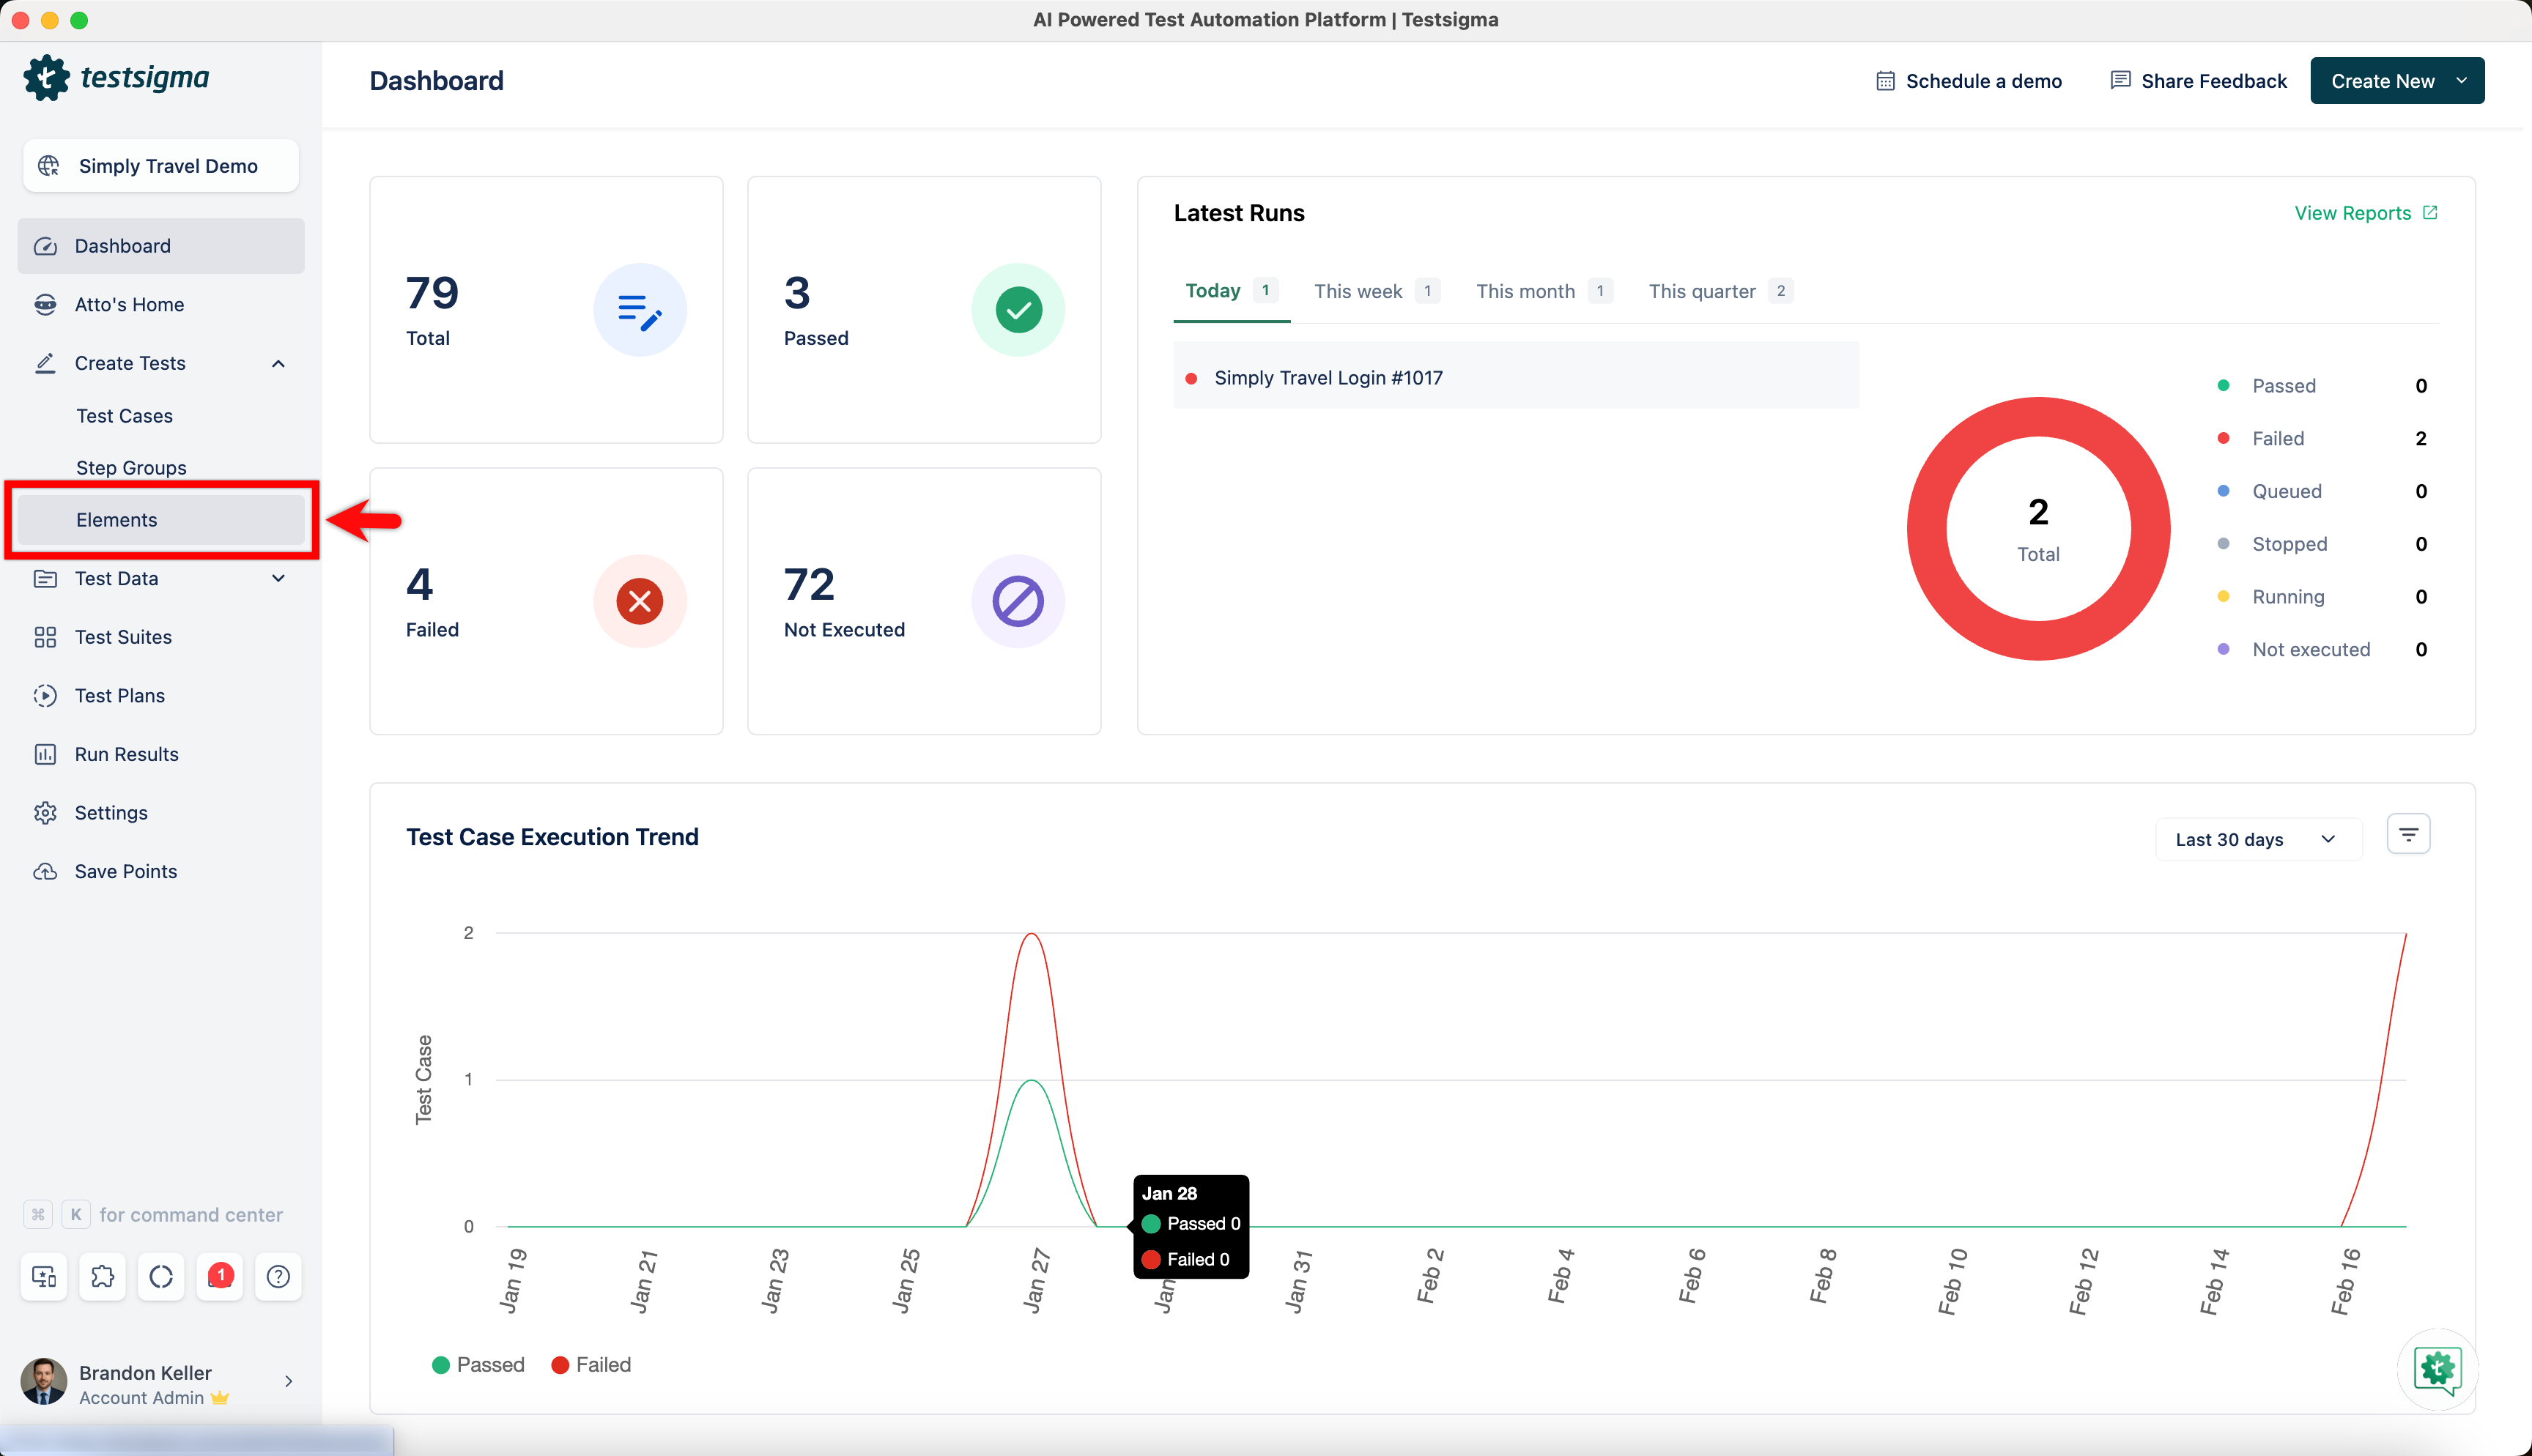The height and width of the screenshot is (1456, 2532).
Task: Click the devices monitor icon in sidebar
Action: (x=44, y=1276)
